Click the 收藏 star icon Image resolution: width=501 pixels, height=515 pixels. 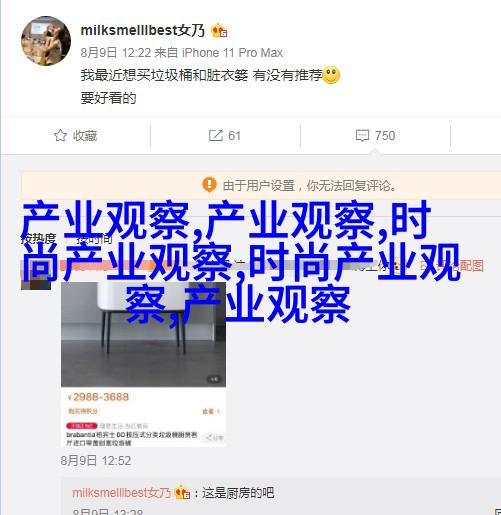(60, 135)
